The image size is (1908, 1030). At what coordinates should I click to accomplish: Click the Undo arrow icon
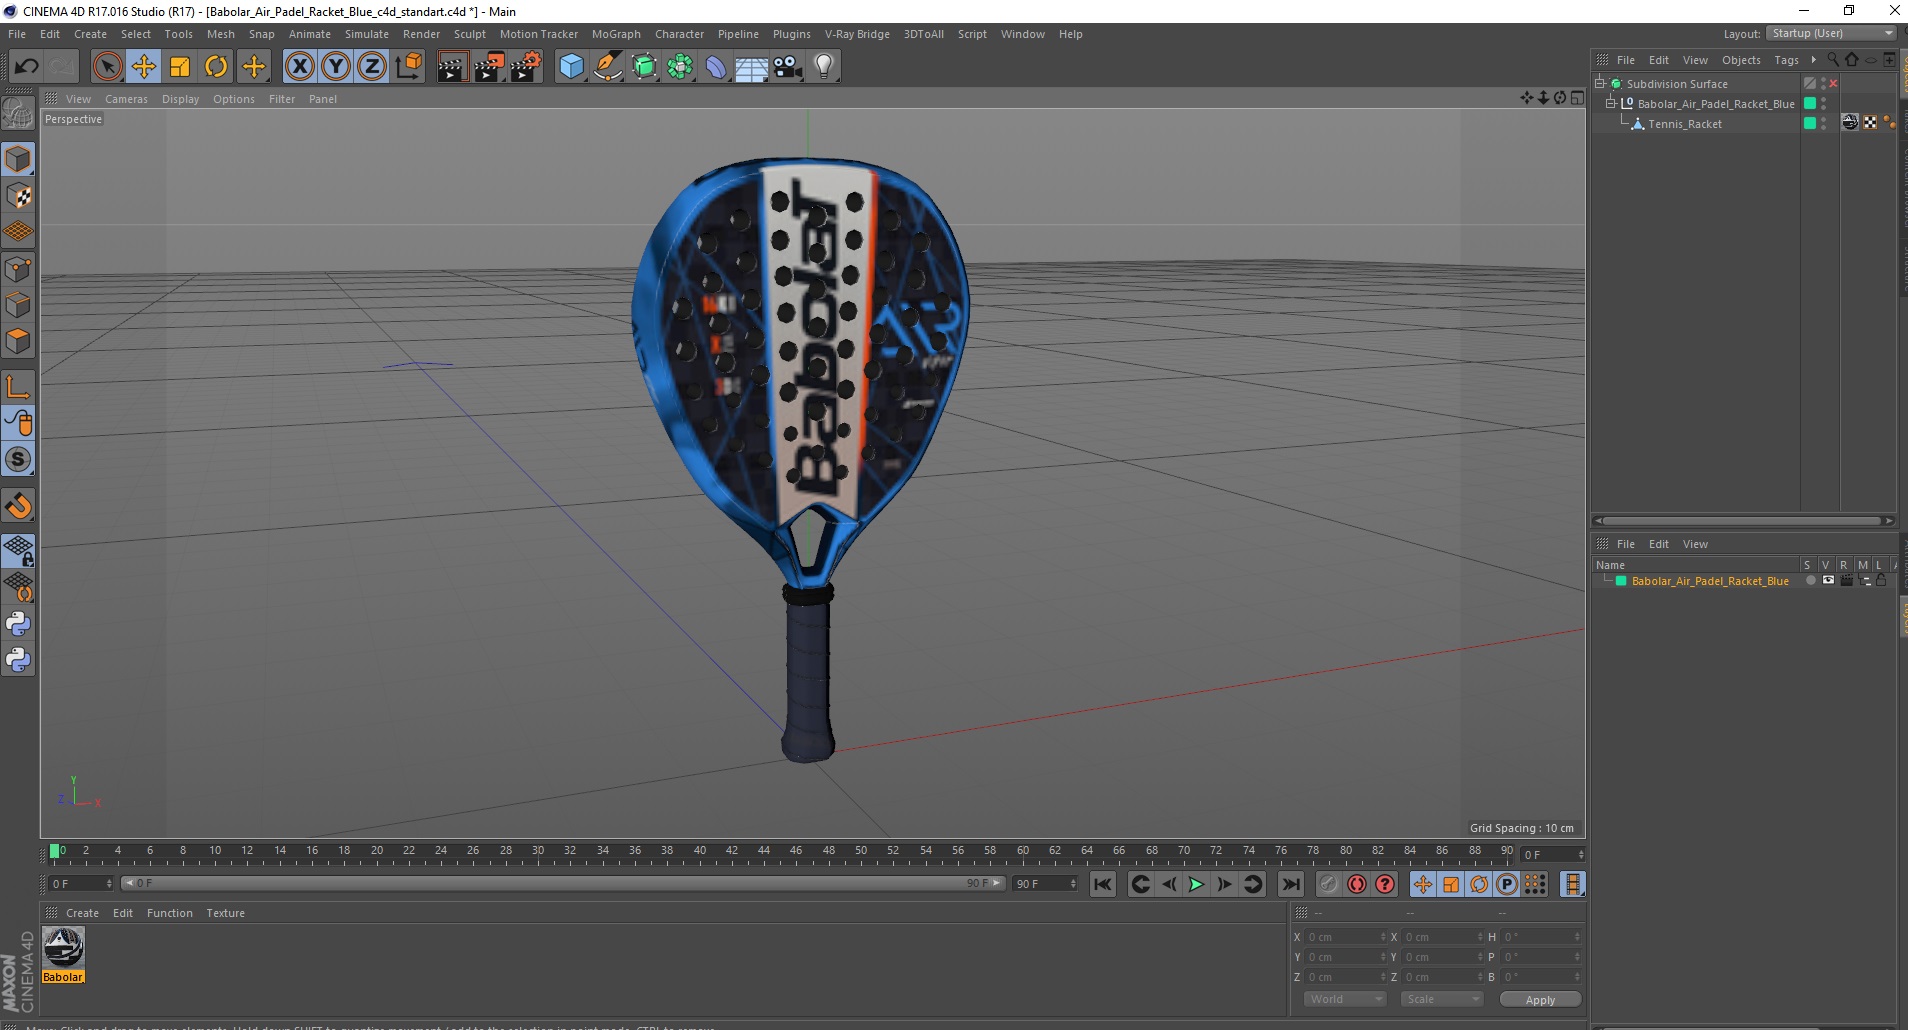(26, 67)
